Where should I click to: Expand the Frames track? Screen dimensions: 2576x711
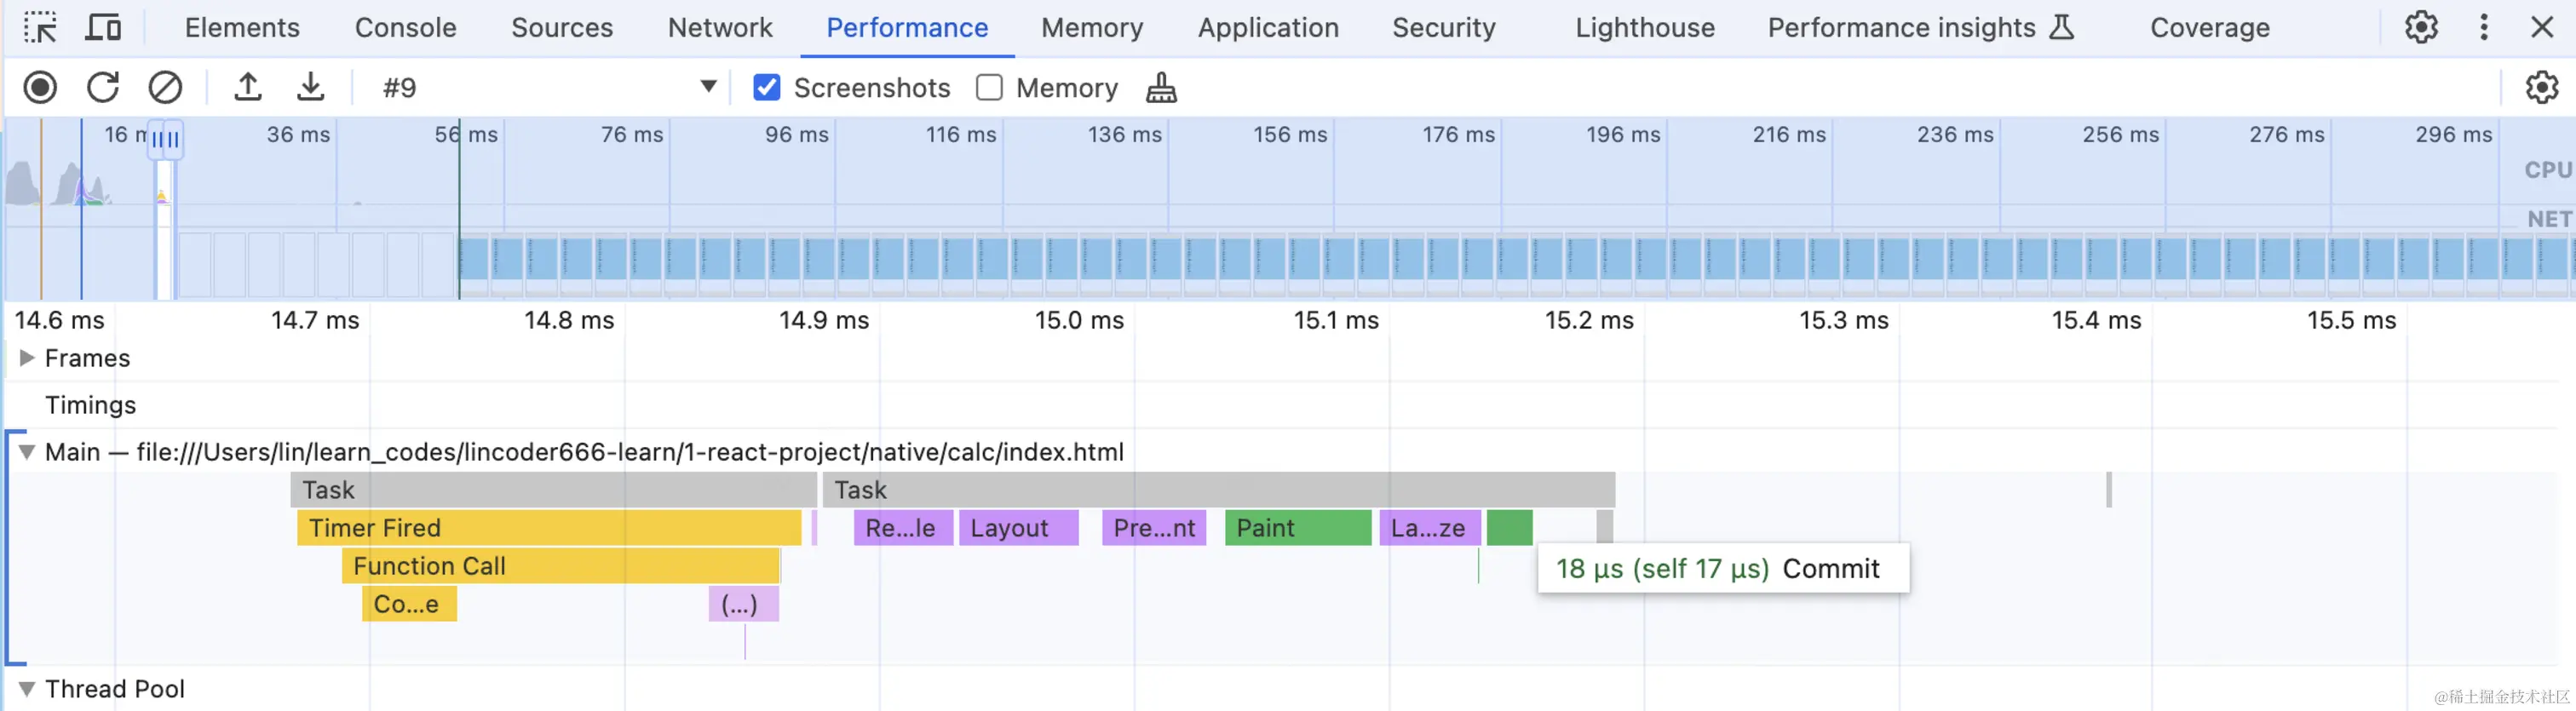[27, 358]
